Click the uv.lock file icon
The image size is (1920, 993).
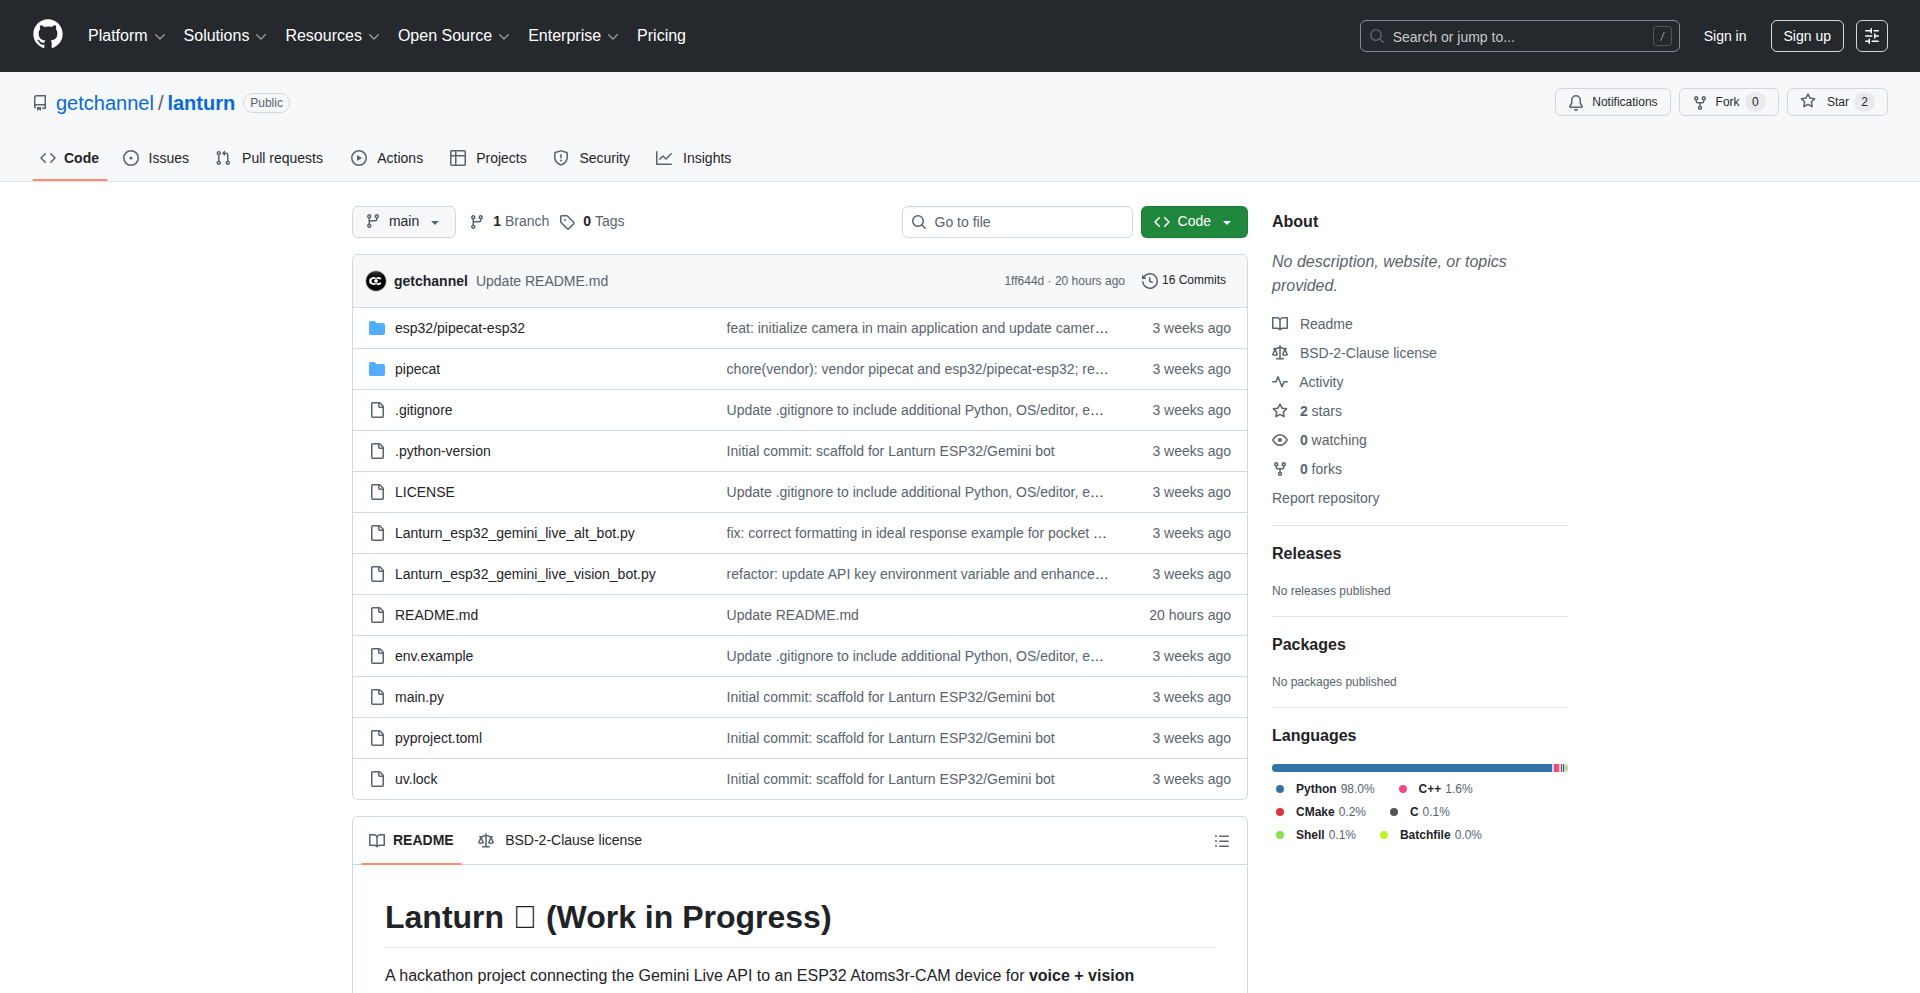coord(377,779)
